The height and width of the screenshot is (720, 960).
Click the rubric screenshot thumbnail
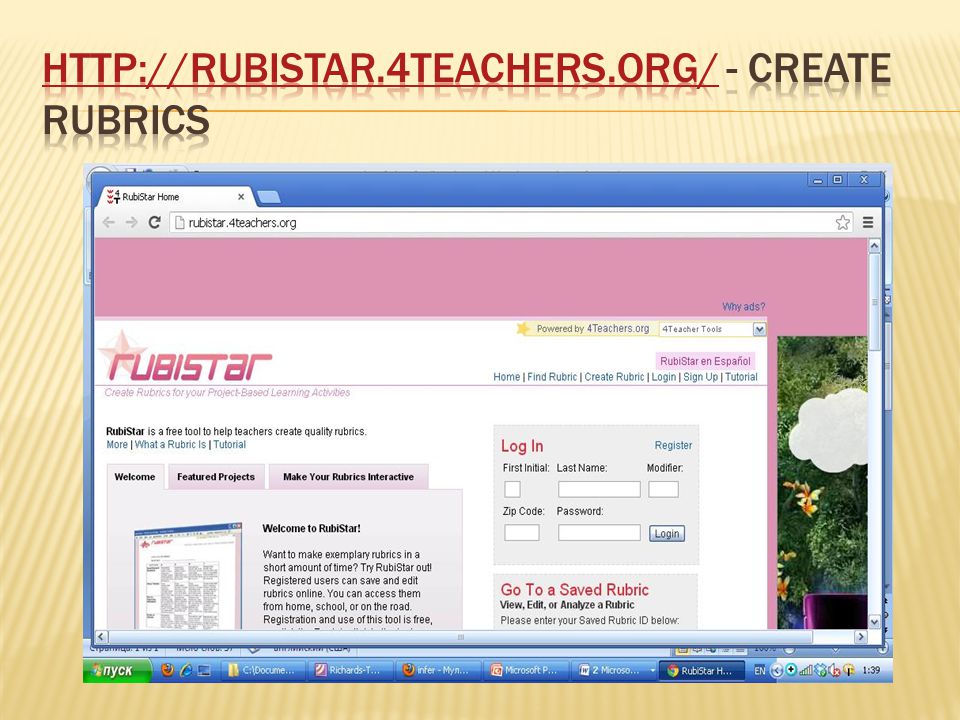pos(188,576)
